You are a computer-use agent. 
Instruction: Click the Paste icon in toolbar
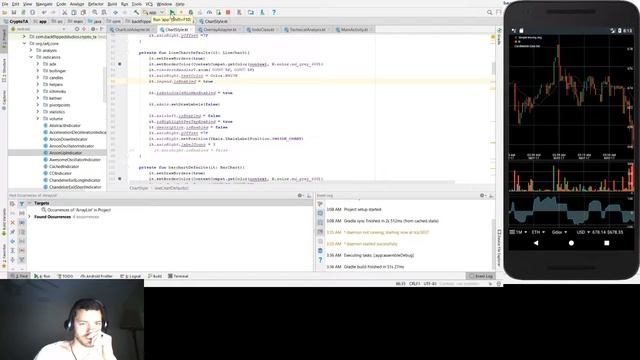pos(83,12)
